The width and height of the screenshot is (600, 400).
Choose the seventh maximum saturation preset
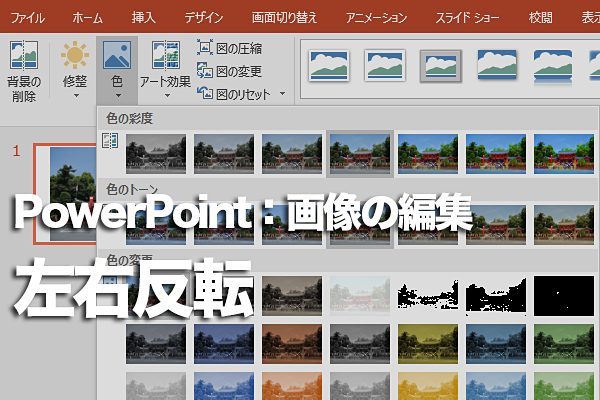coord(564,154)
